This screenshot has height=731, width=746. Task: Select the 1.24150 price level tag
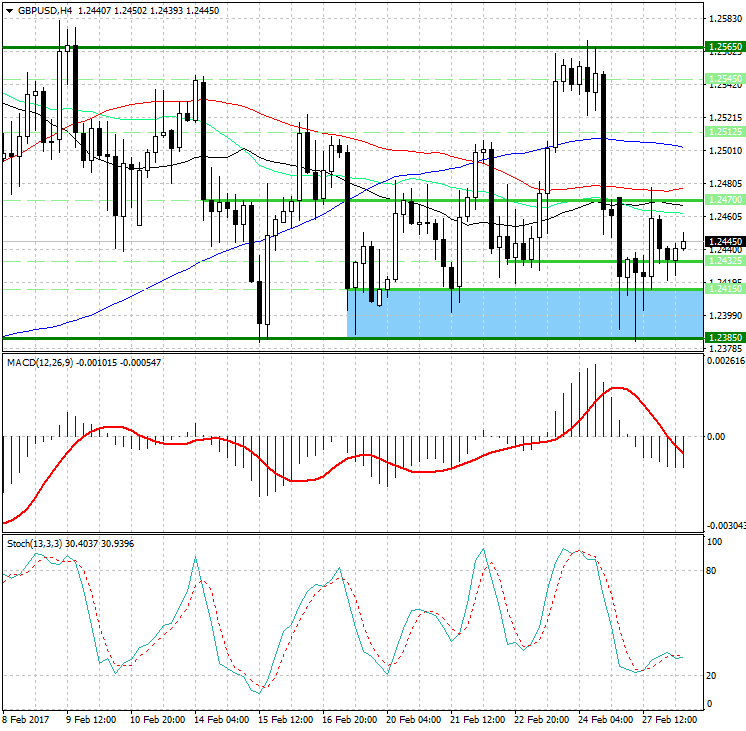(723, 289)
